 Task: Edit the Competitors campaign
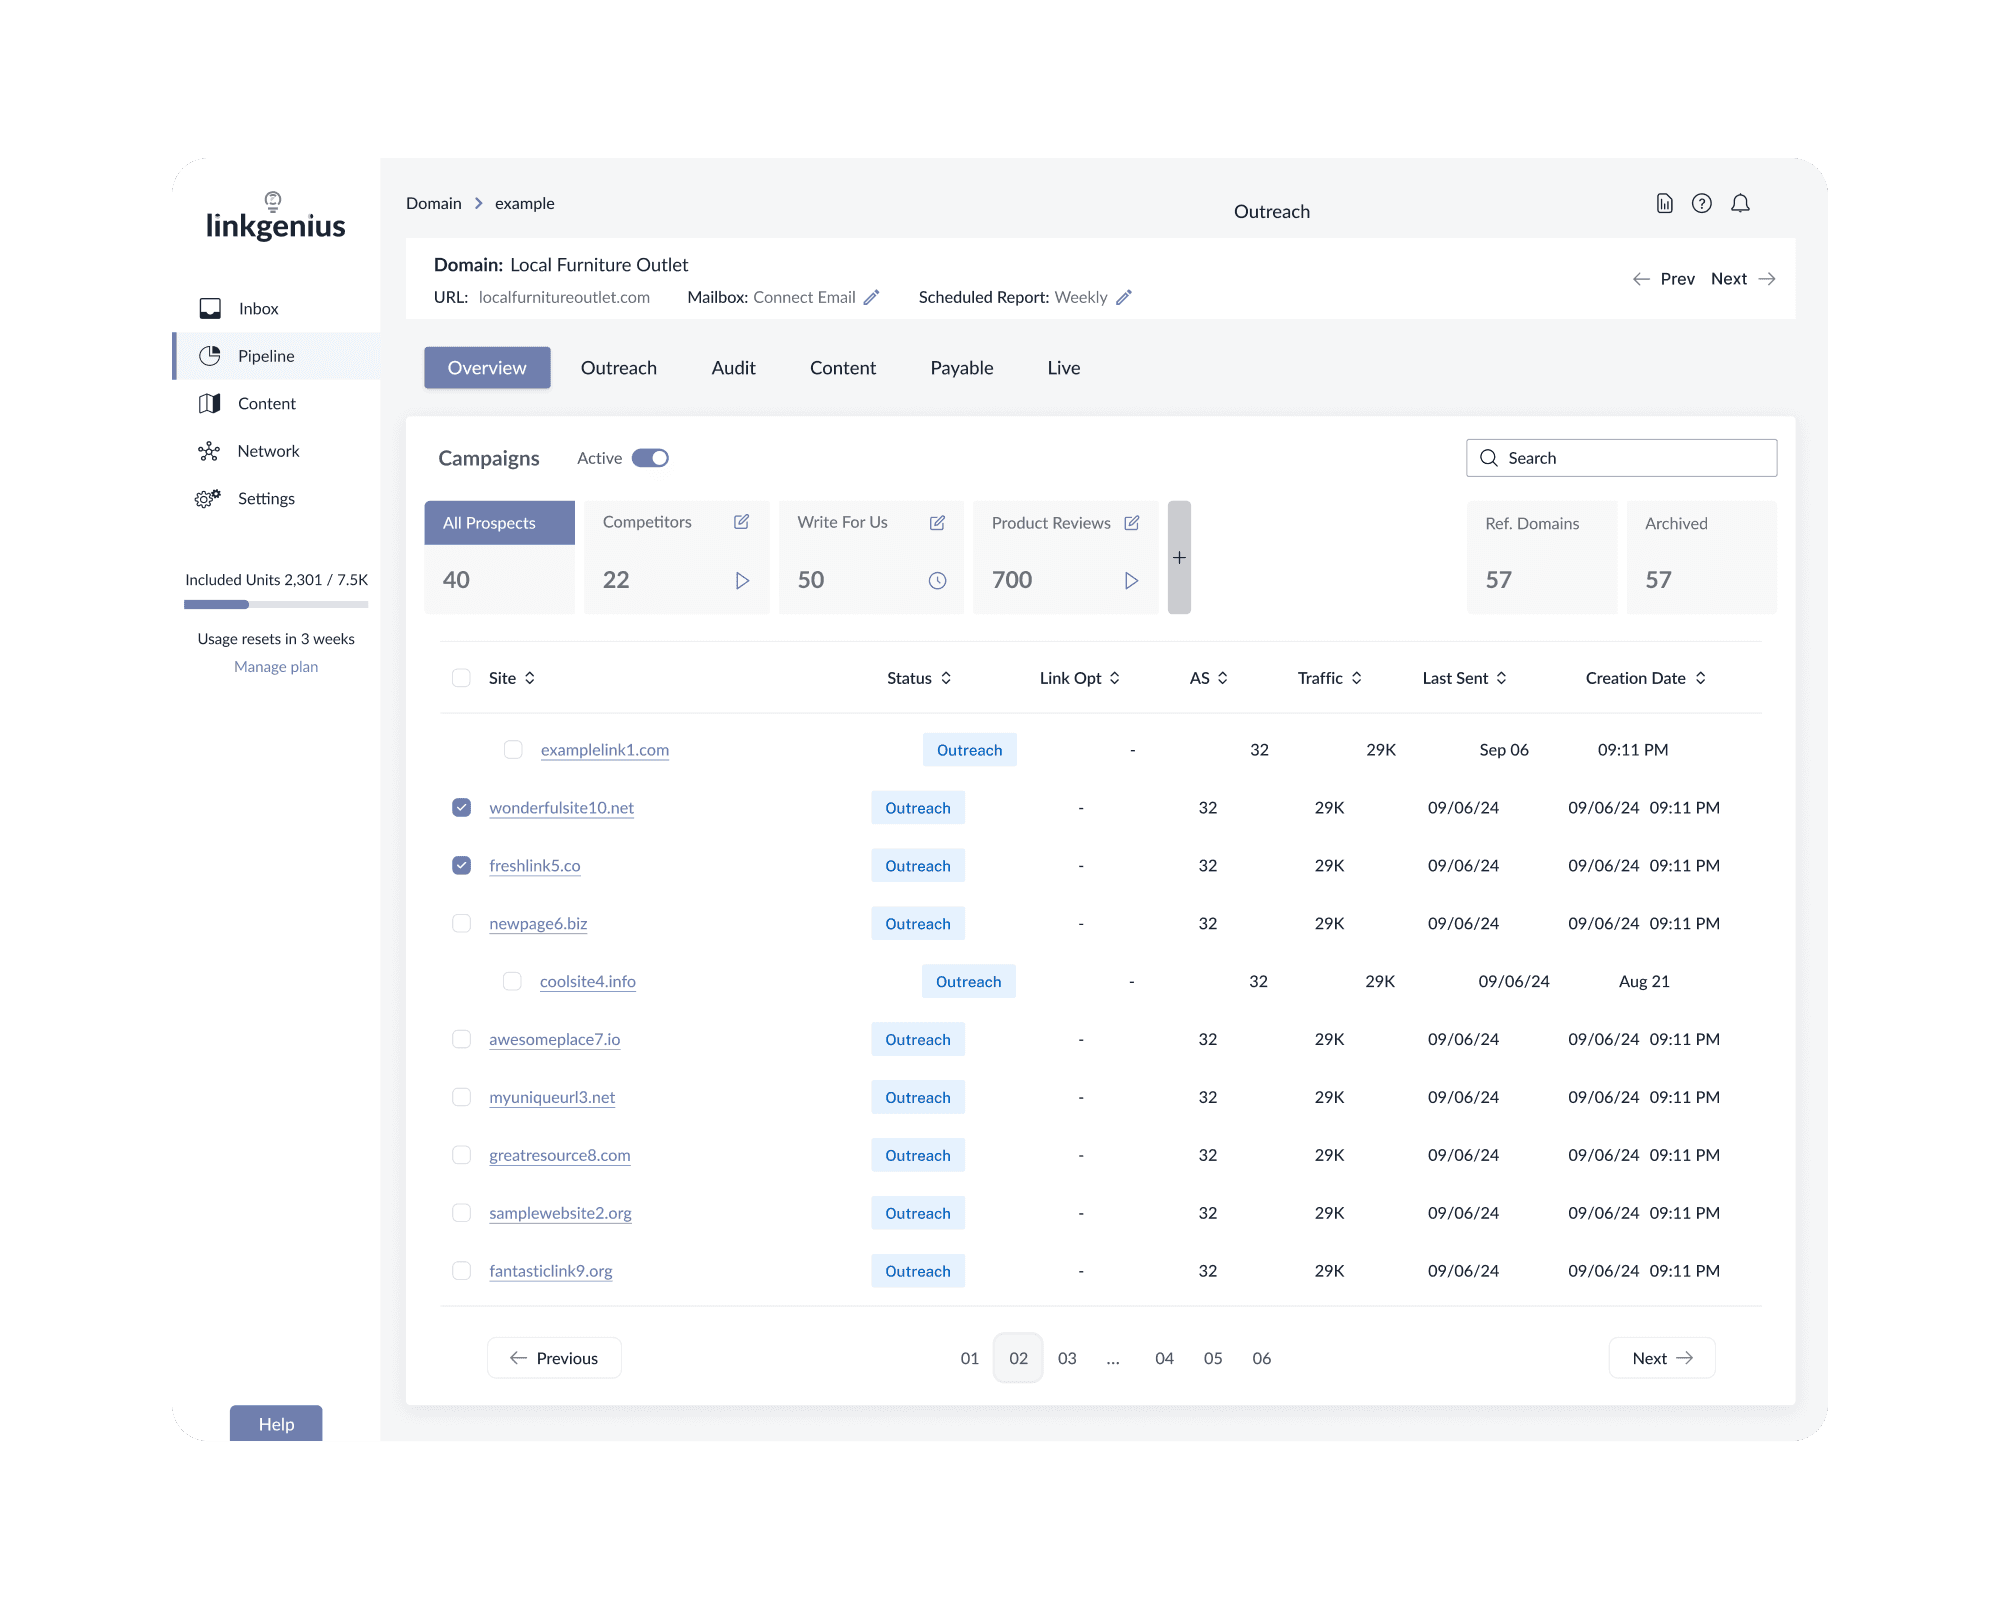[x=742, y=522]
